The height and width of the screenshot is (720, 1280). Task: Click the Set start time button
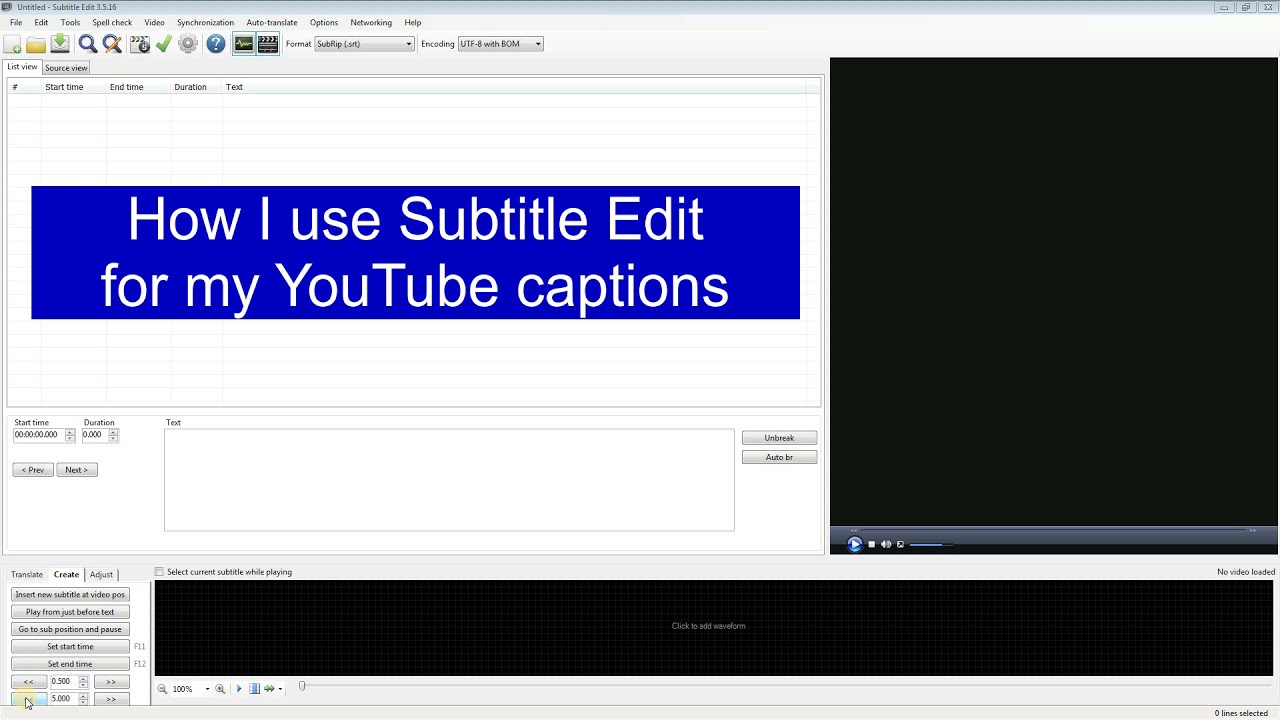[x=70, y=647]
